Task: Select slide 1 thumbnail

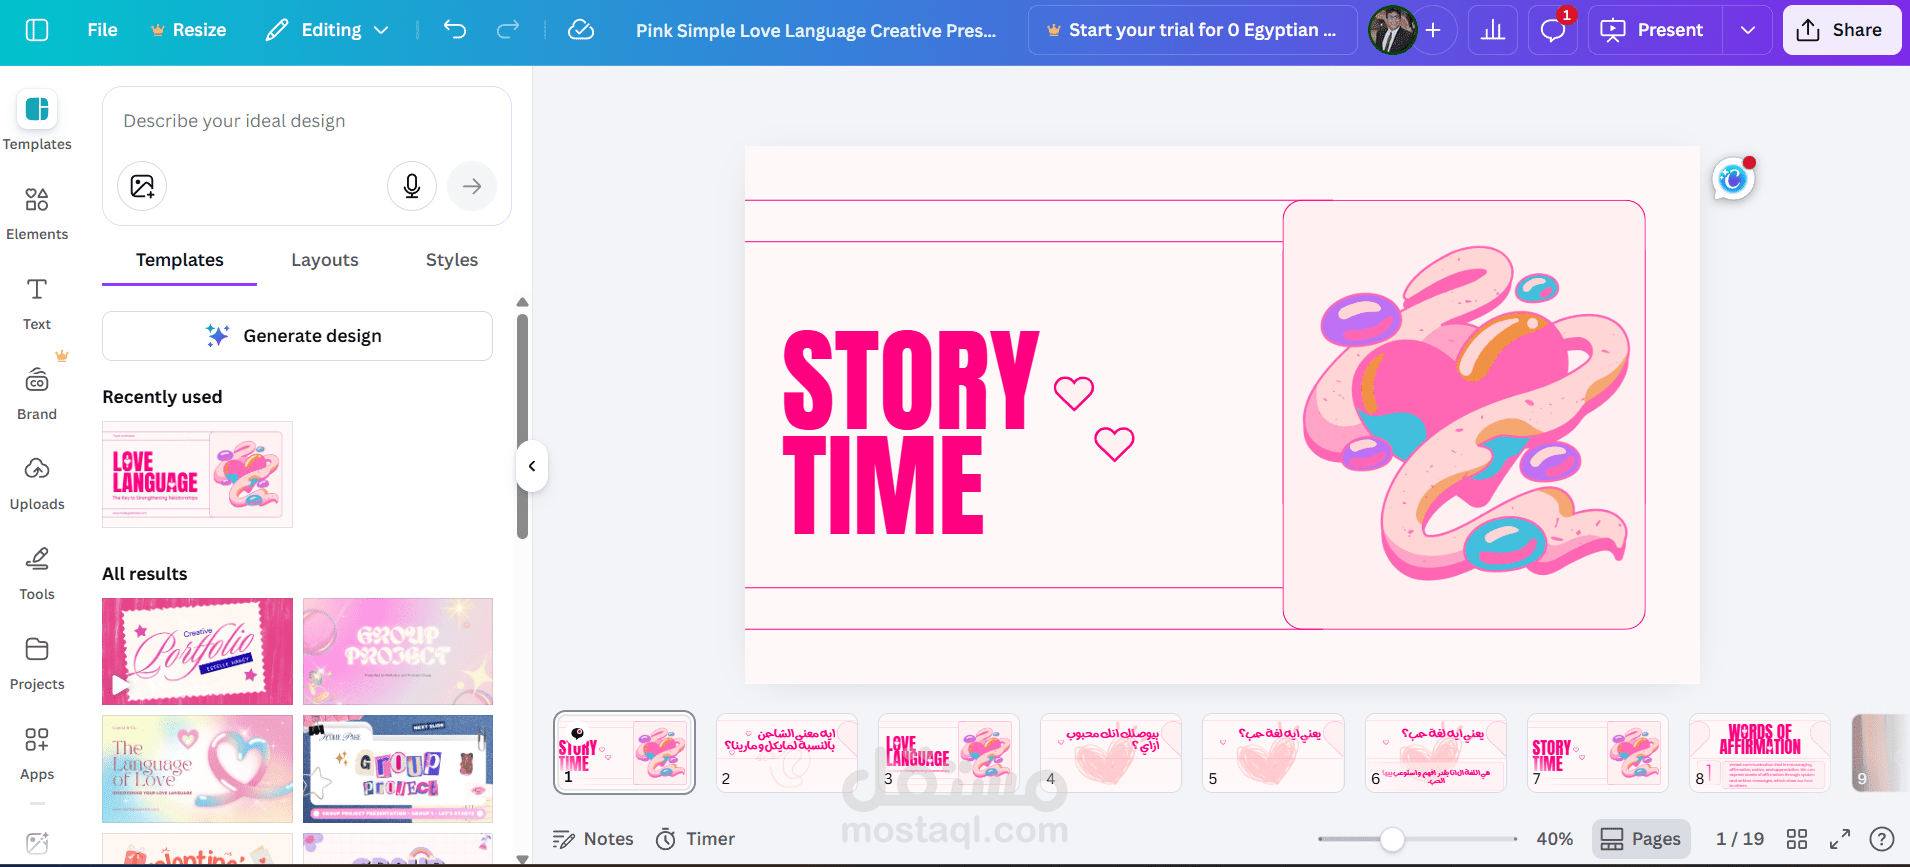Action: tap(624, 753)
